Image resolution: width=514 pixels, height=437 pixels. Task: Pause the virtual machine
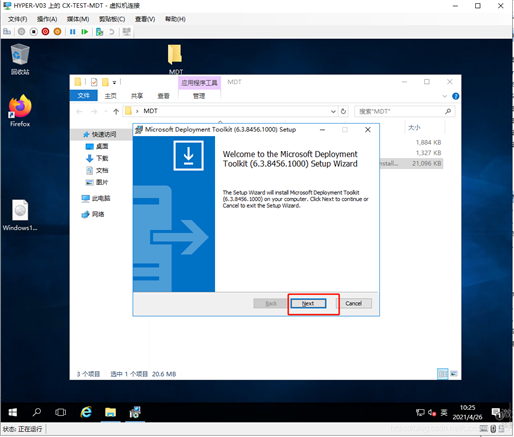pos(72,32)
